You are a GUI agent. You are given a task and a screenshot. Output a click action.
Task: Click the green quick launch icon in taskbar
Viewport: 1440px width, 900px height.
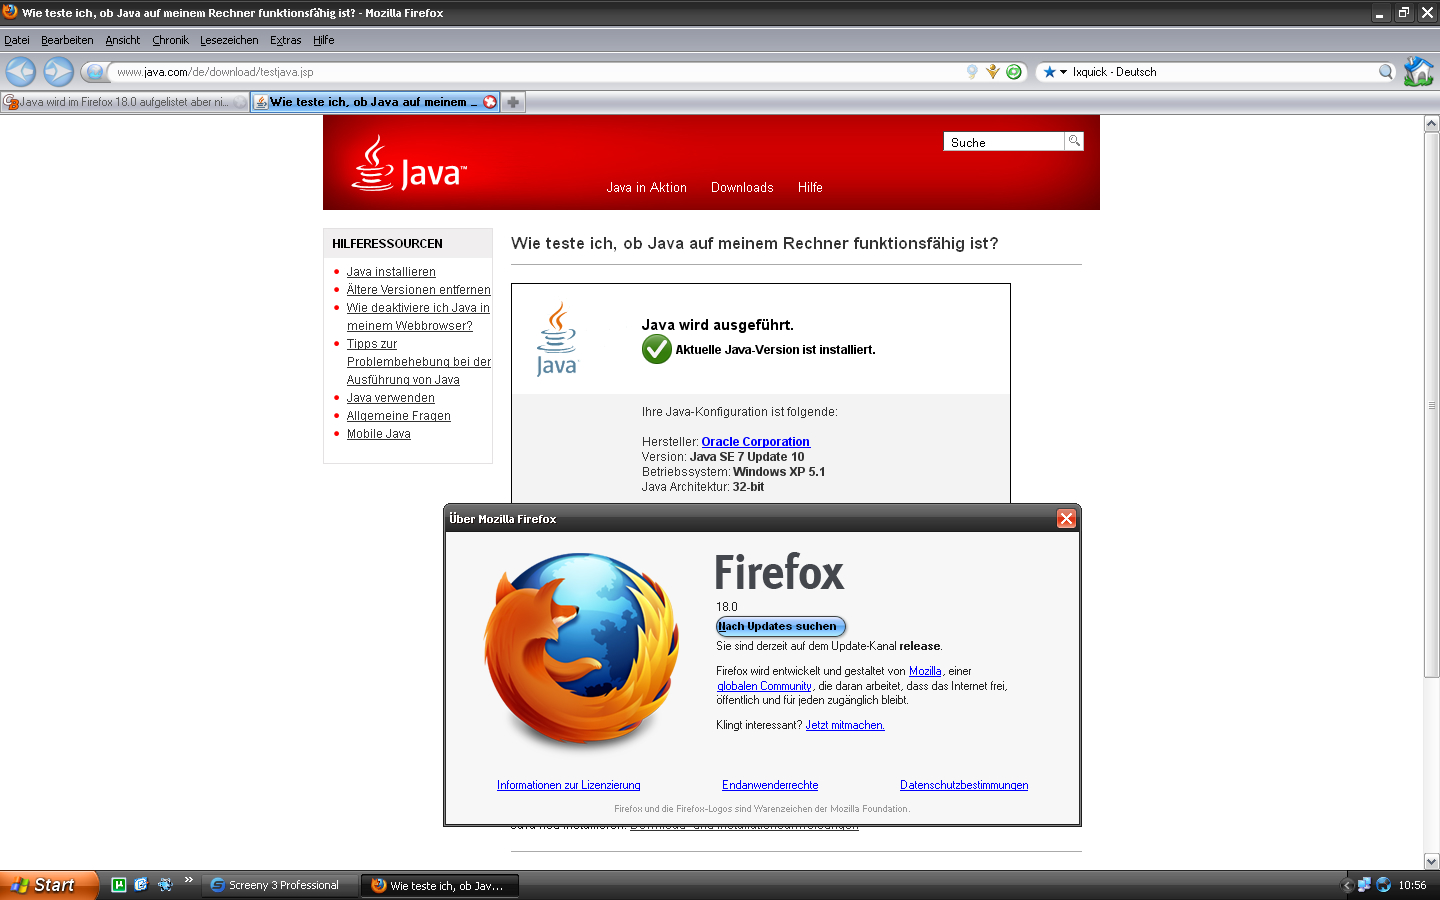coord(118,885)
